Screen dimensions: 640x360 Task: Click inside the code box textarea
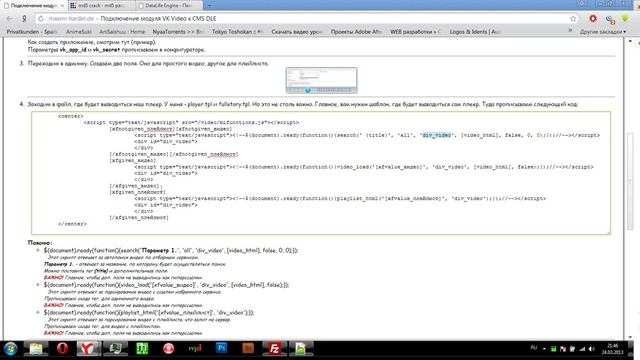321,173
